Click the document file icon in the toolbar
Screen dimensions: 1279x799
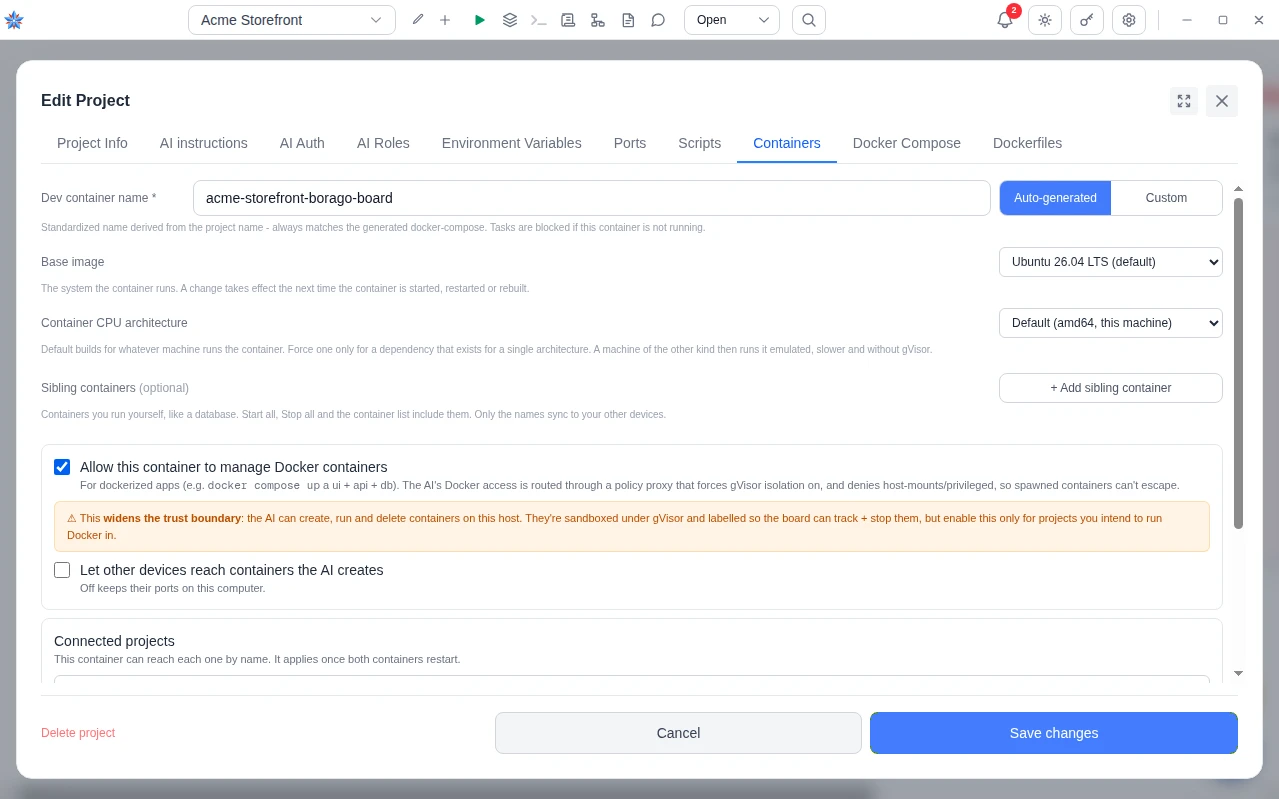tap(628, 20)
